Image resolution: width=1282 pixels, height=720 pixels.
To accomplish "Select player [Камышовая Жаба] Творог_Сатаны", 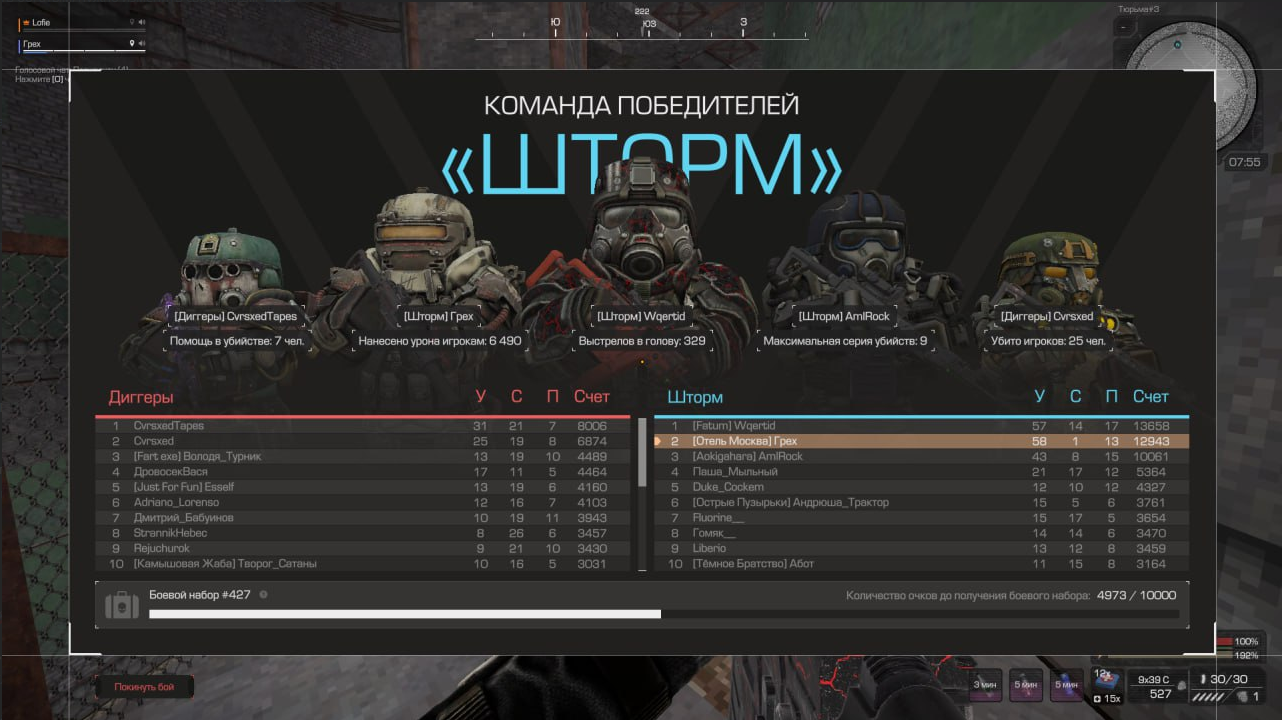I will (x=363, y=564).
